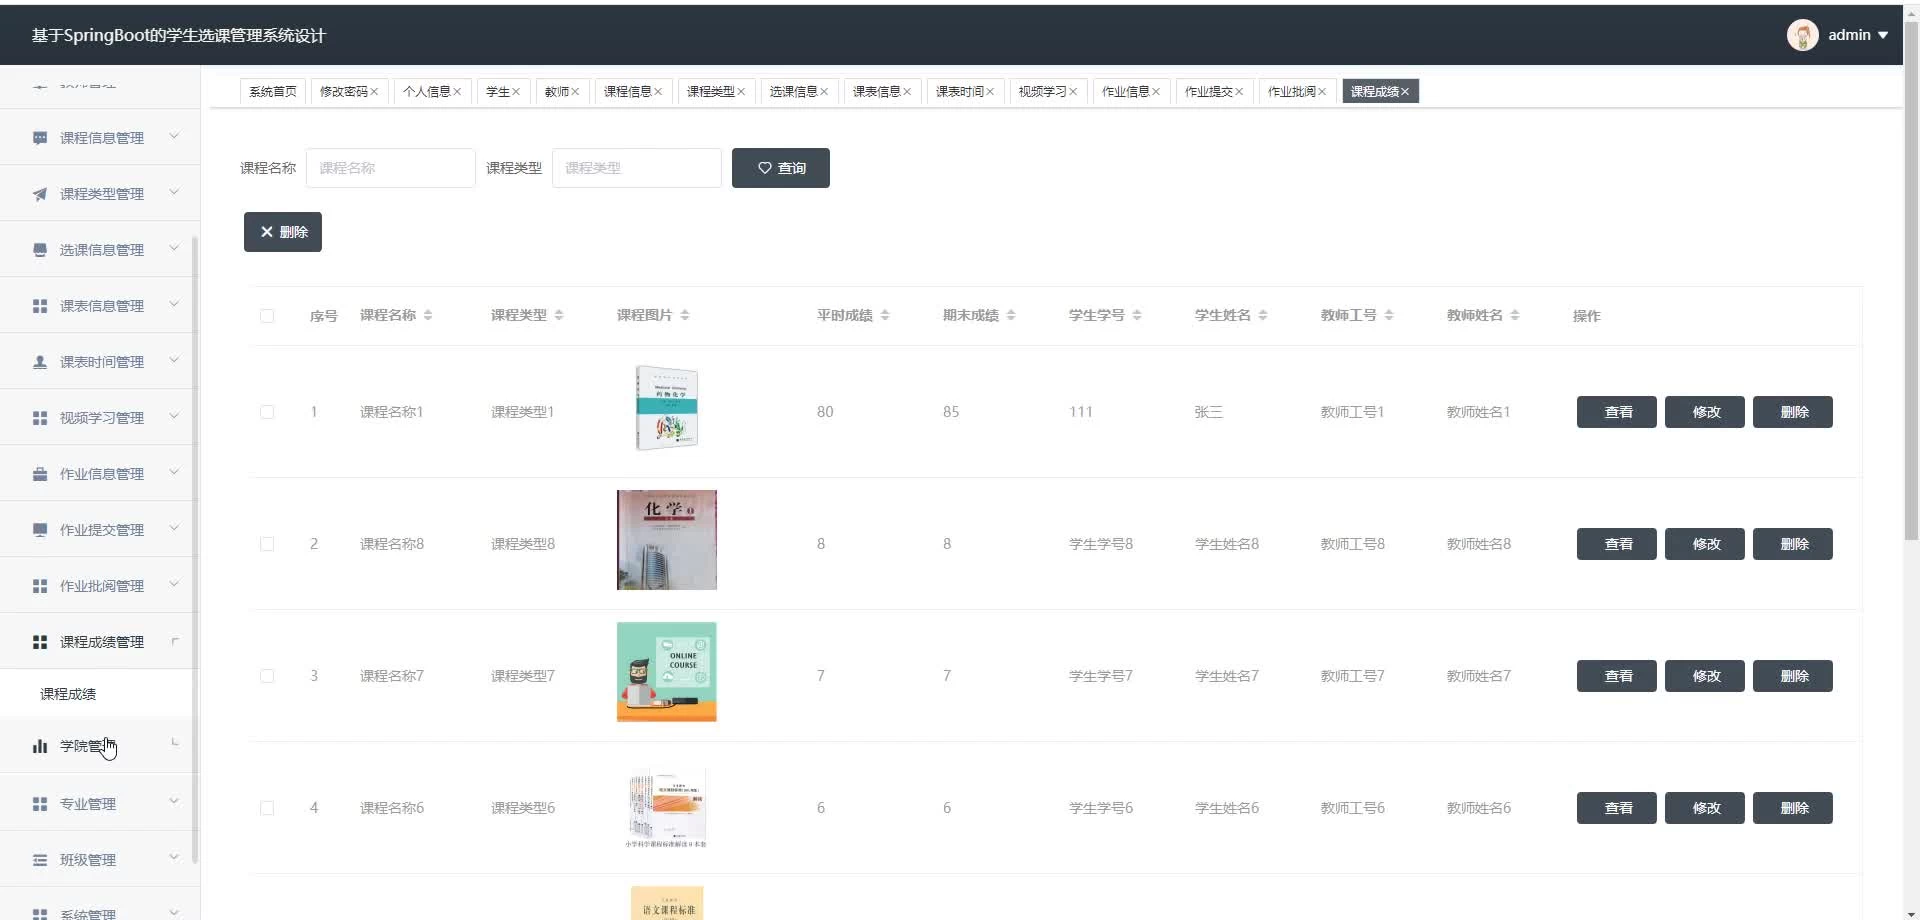
Task: Click the 作业信息管理 briefcase icon
Action: (40, 474)
